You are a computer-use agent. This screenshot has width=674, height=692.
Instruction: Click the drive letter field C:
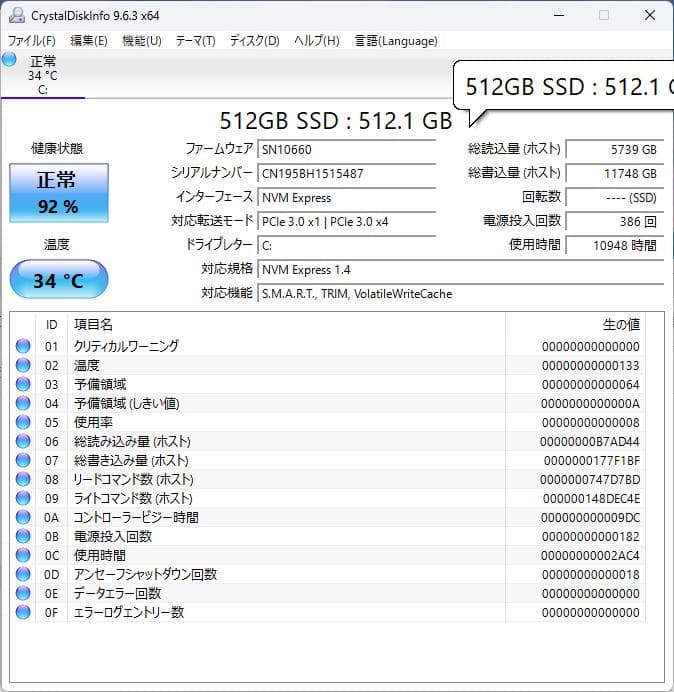(x=346, y=246)
